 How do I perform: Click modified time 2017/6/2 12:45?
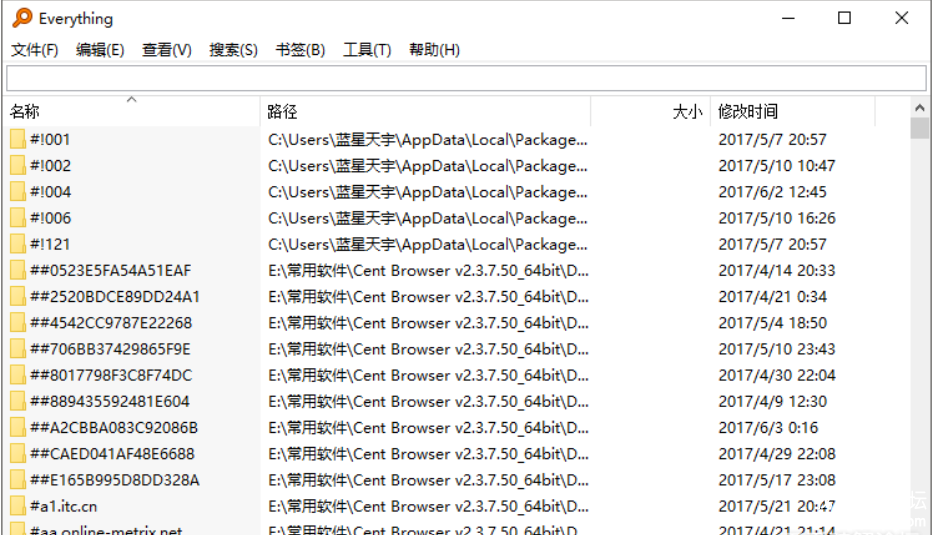tap(772, 192)
